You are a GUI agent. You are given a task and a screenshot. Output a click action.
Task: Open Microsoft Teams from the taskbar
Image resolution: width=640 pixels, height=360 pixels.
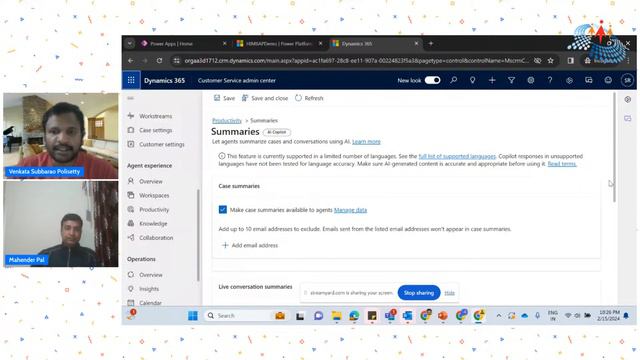pyautogui.click(x=390, y=316)
